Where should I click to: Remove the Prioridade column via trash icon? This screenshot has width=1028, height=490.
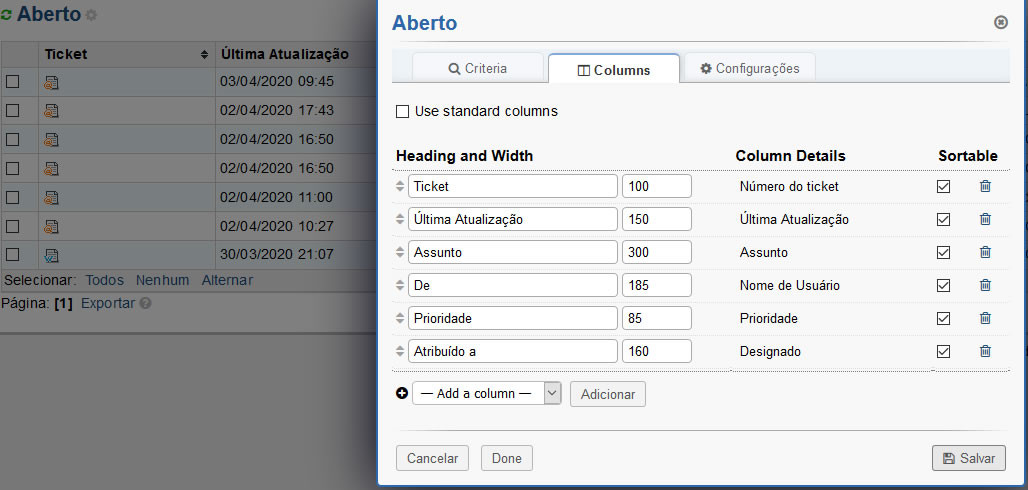point(985,318)
